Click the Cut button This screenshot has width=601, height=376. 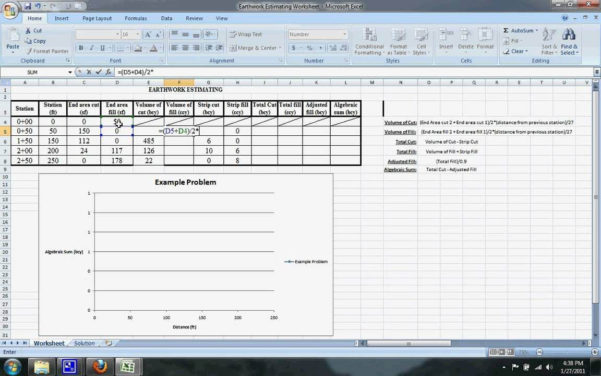coord(34,31)
